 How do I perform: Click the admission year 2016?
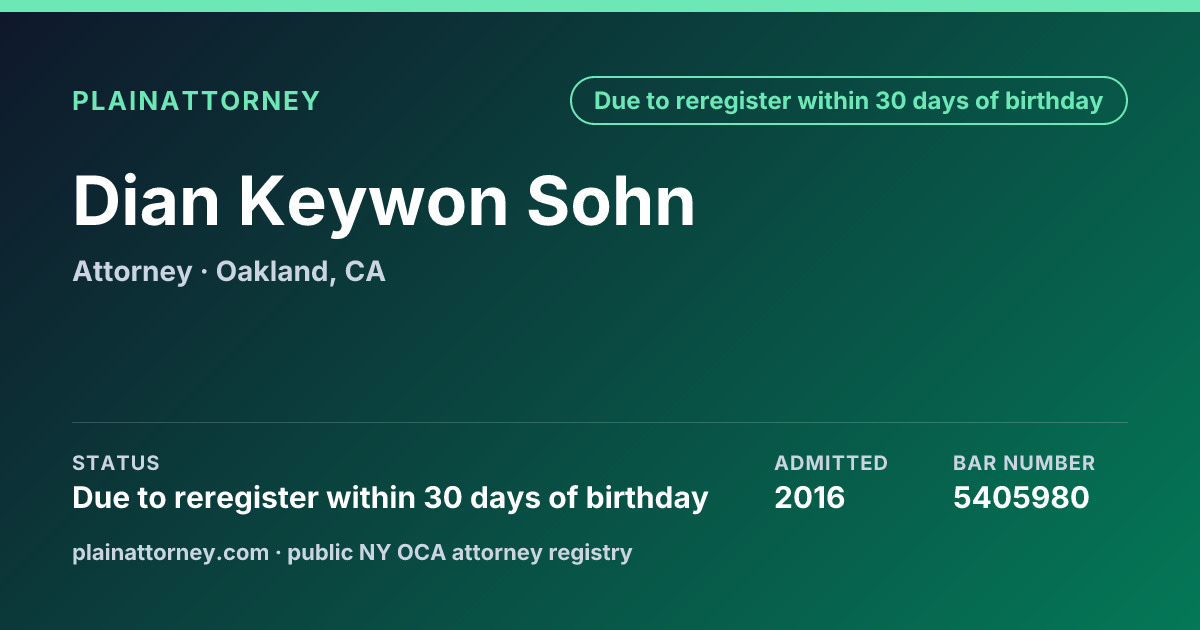click(x=810, y=497)
